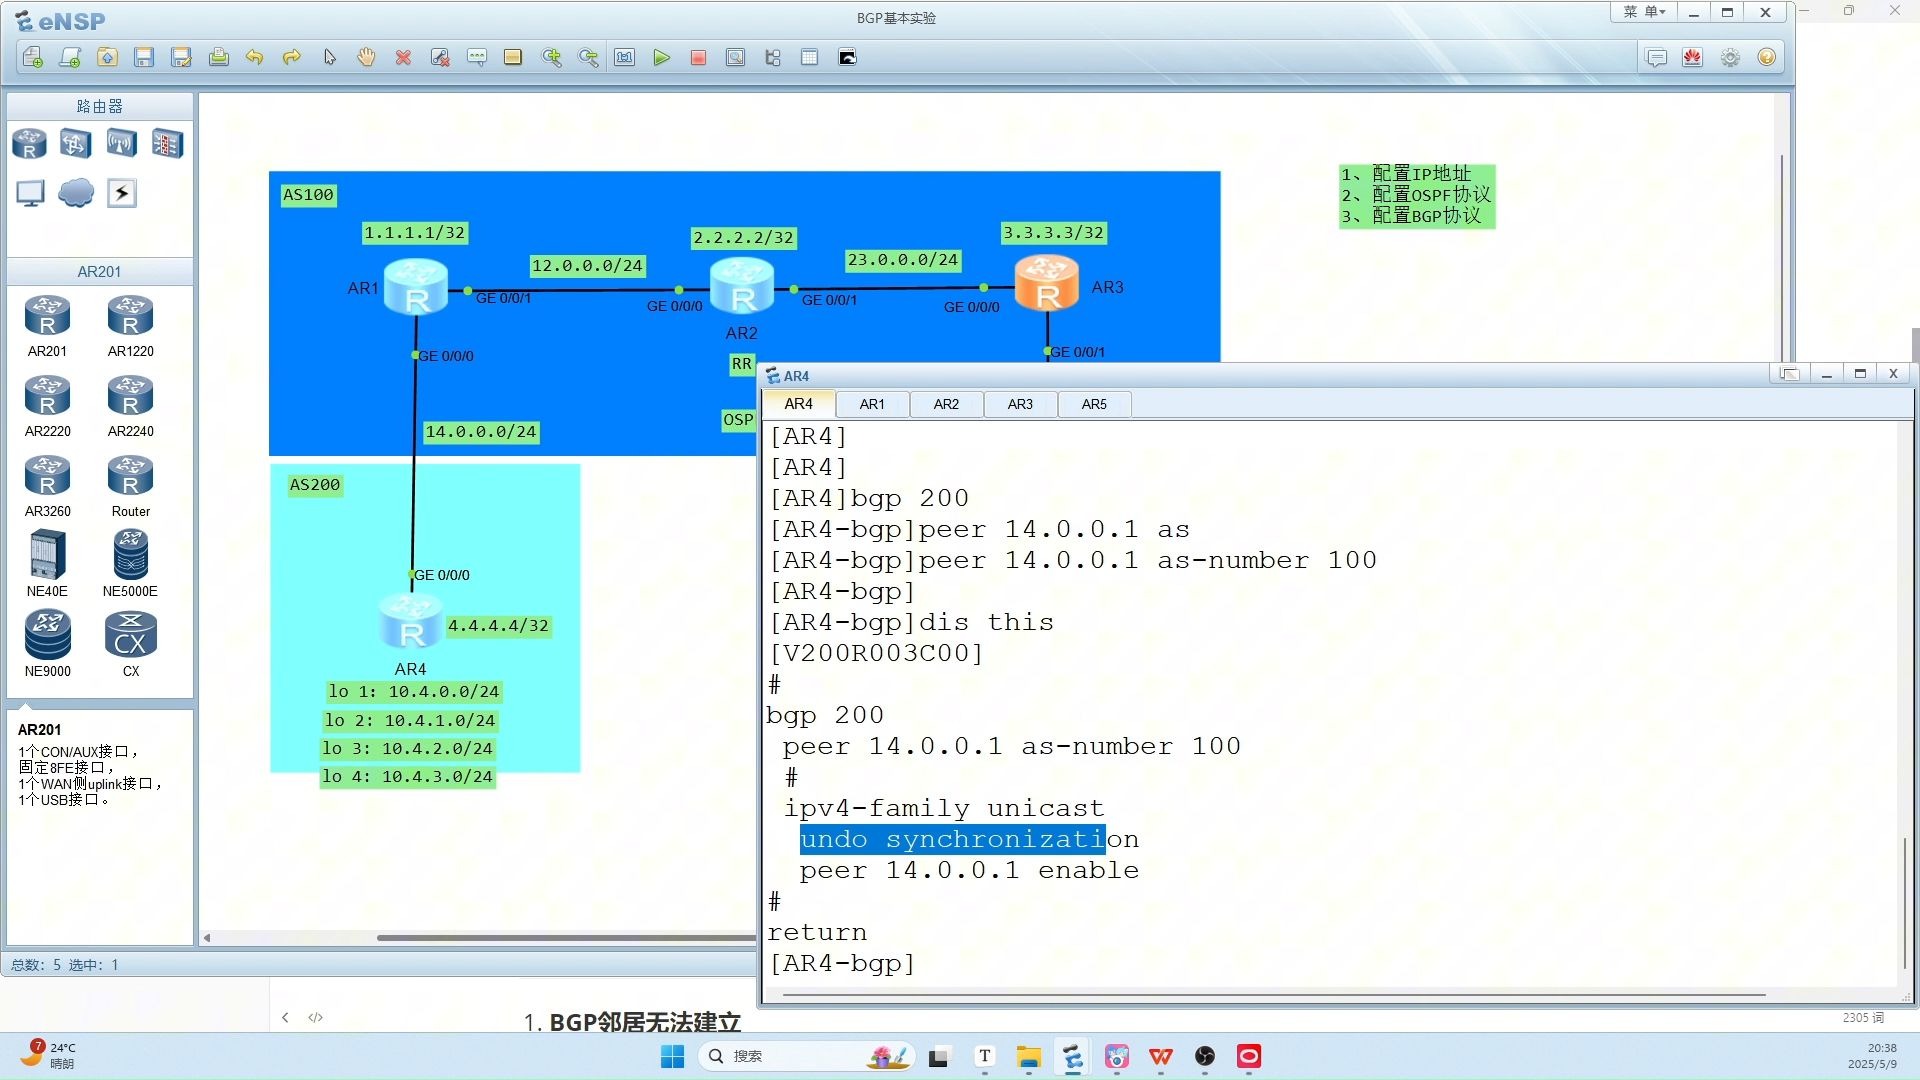Image resolution: width=1920 pixels, height=1080 pixels.
Task: Click the New Topology toolbar icon
Action: click(33, 58)
